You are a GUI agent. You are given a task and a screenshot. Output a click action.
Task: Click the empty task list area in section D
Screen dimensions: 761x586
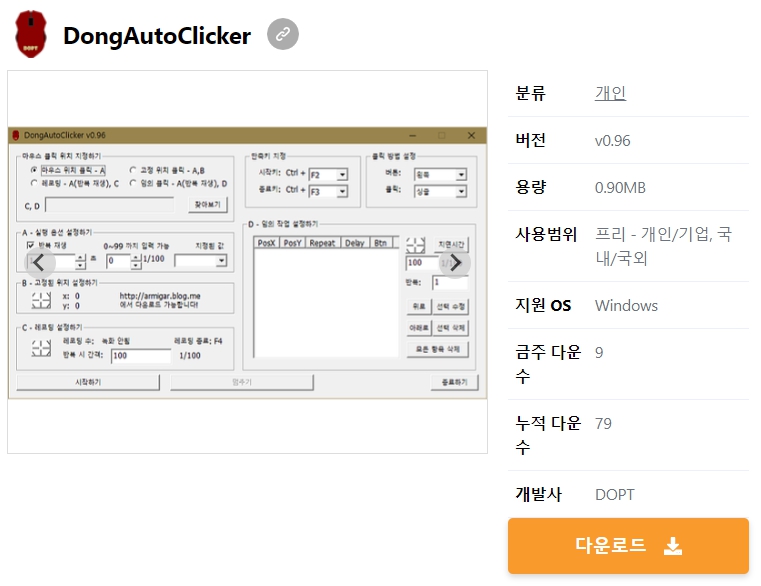[326, 303]
